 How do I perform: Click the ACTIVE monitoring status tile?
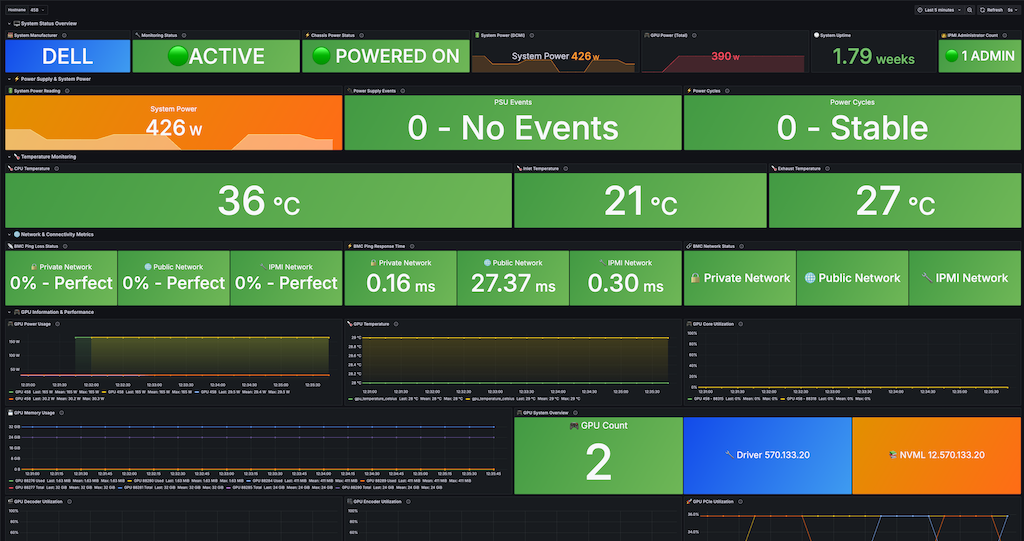tap(216, 56)
